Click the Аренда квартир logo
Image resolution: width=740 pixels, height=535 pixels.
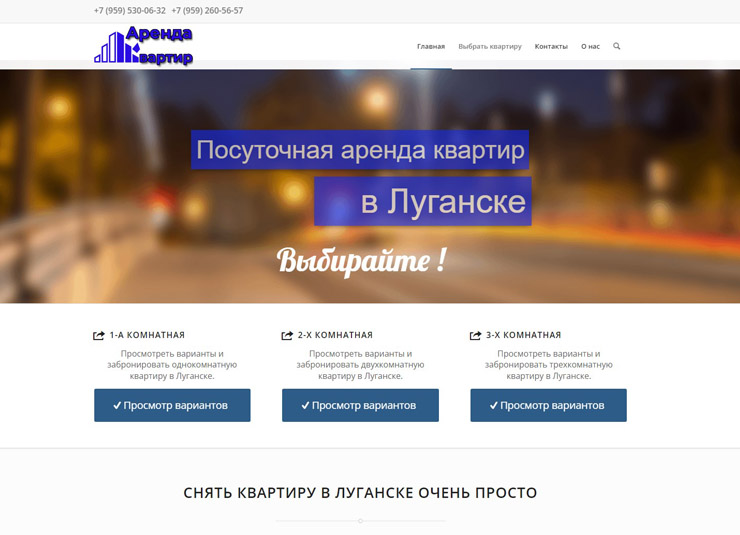pos(143,46)
